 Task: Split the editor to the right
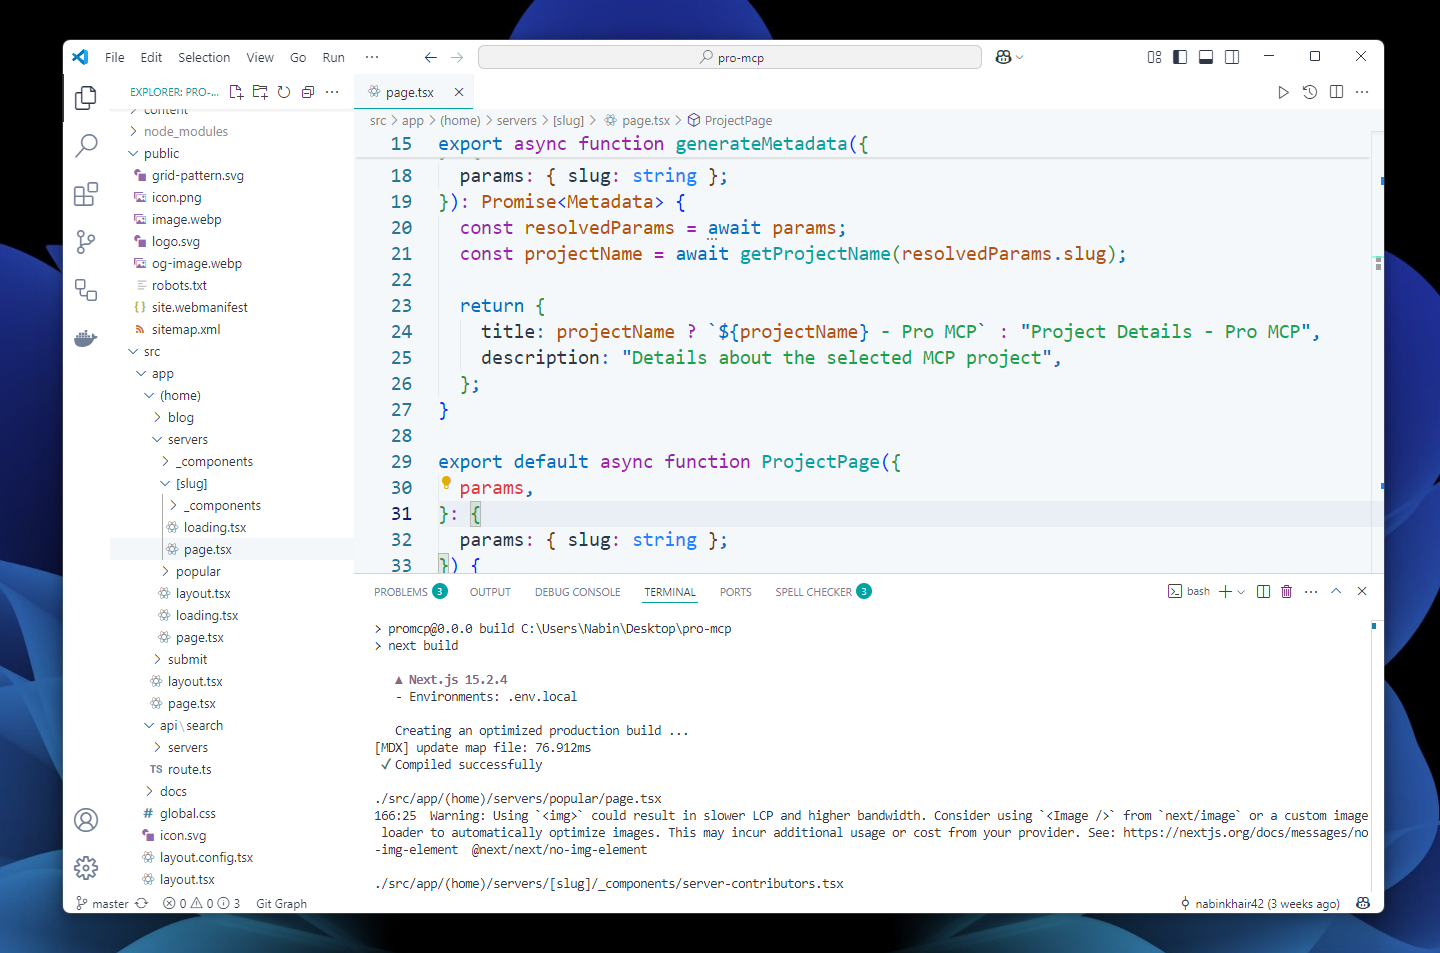click(1336, 92)
